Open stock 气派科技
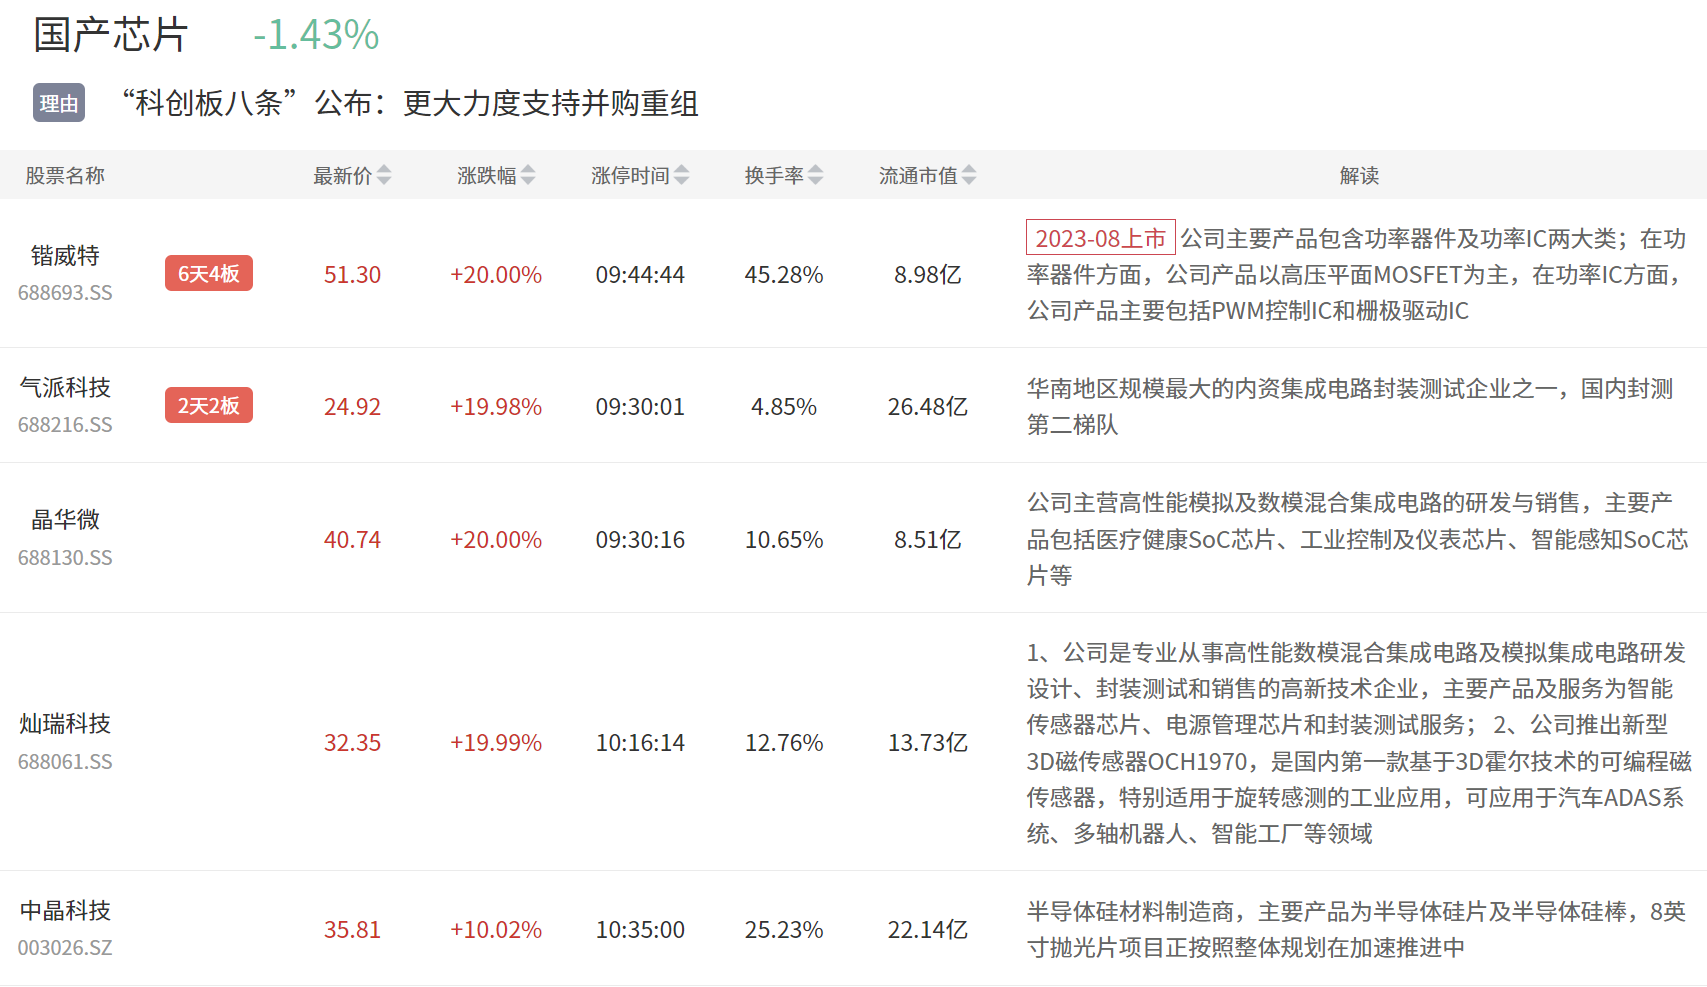Image resolution: width=1707 pixels, height=987 pixels. pos(65,388)
